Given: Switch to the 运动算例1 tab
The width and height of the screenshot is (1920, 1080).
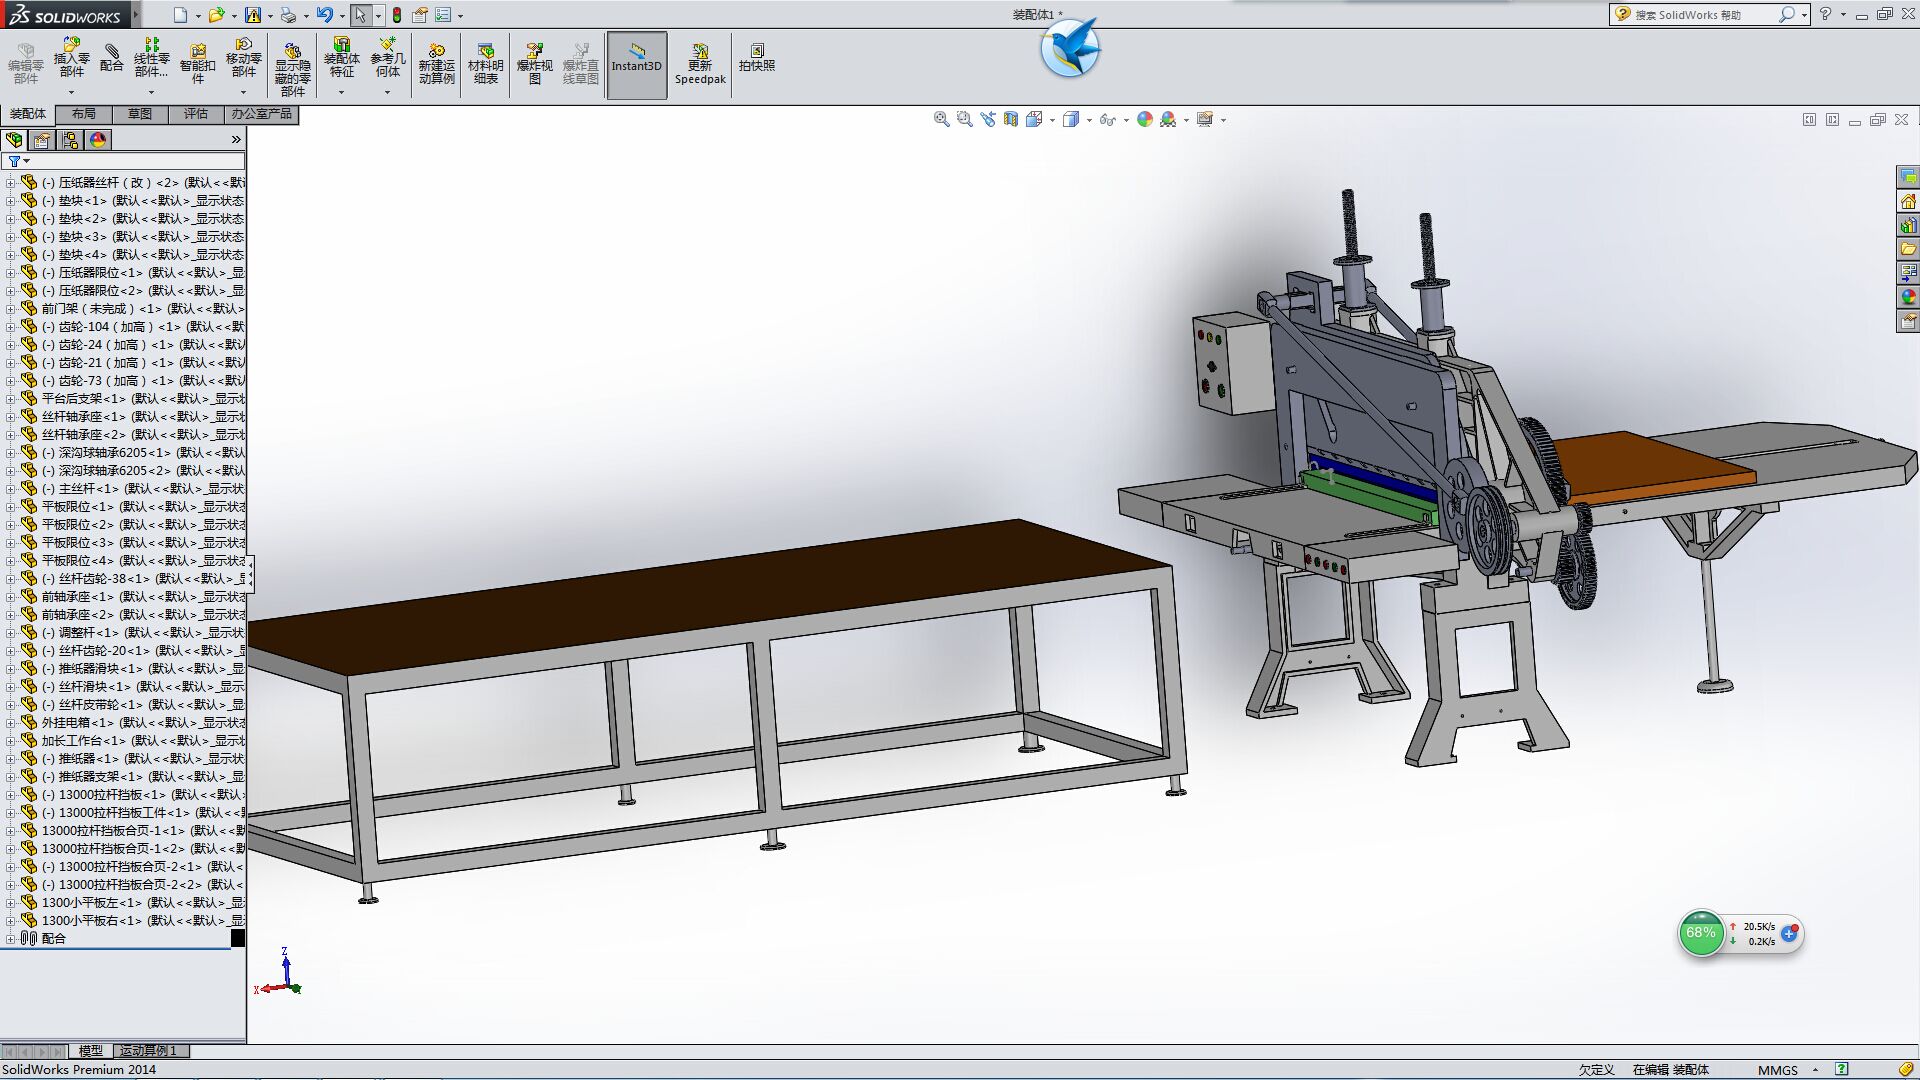Looking at the screenshot, I should (x=146, y=1051).
